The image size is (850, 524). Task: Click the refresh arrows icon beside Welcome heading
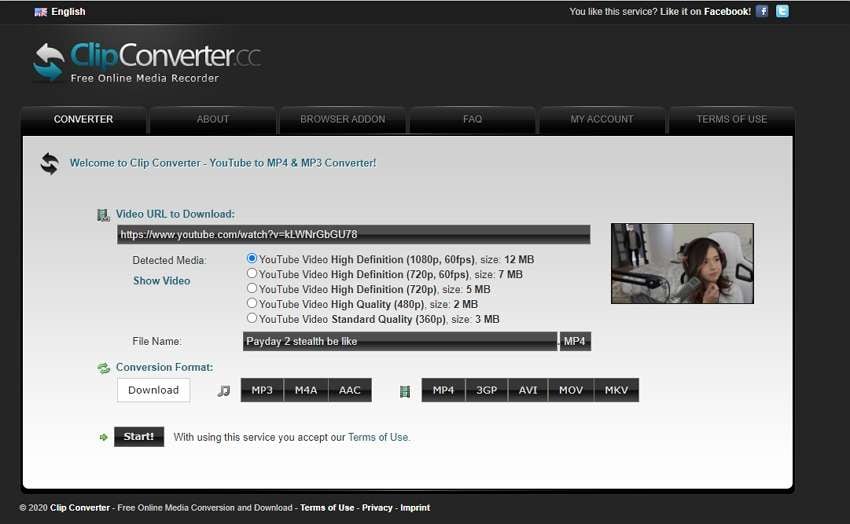49,164
